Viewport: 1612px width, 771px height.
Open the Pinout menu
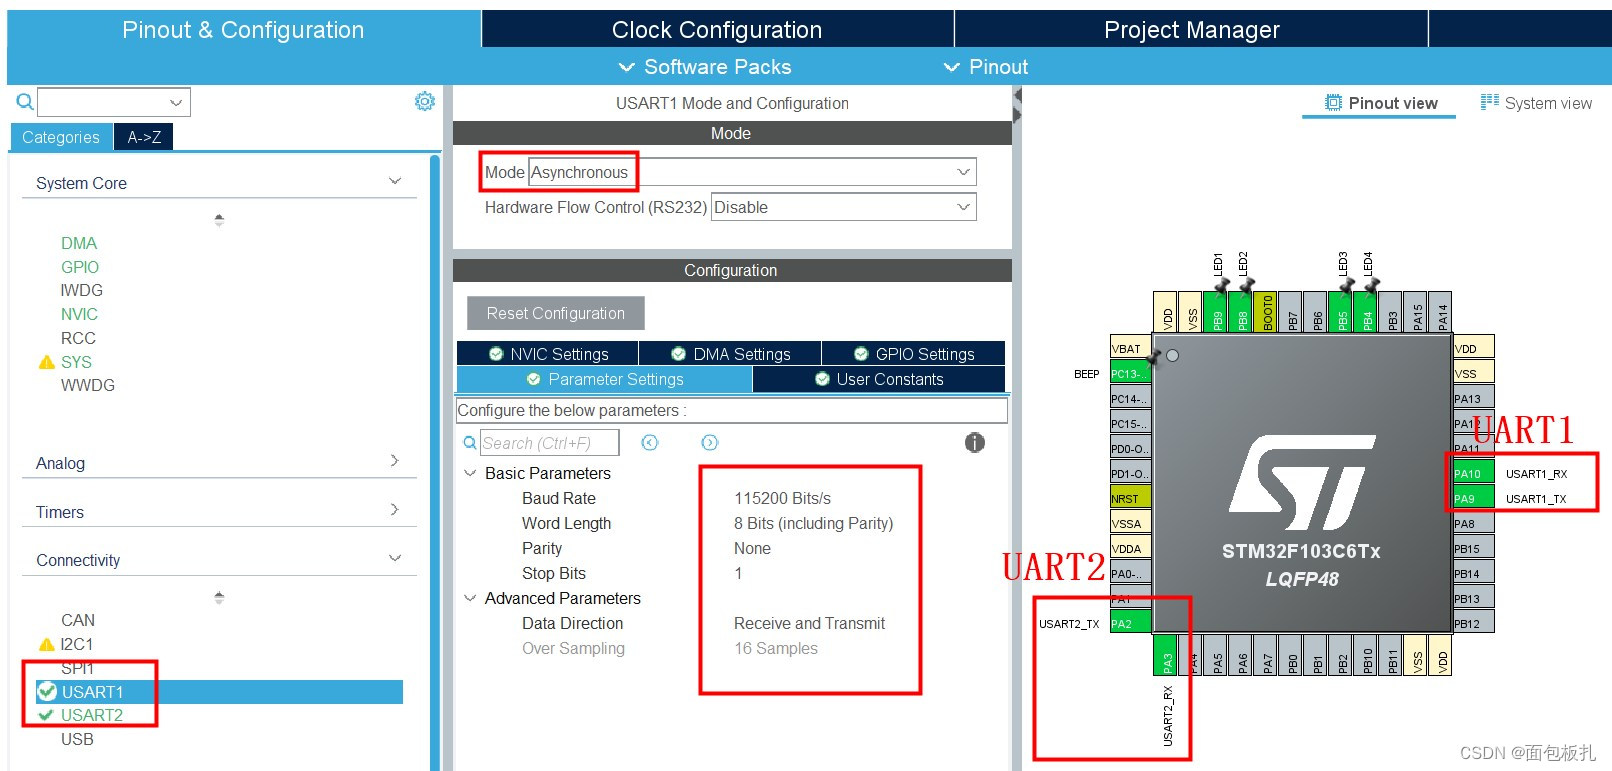point(985,67)
